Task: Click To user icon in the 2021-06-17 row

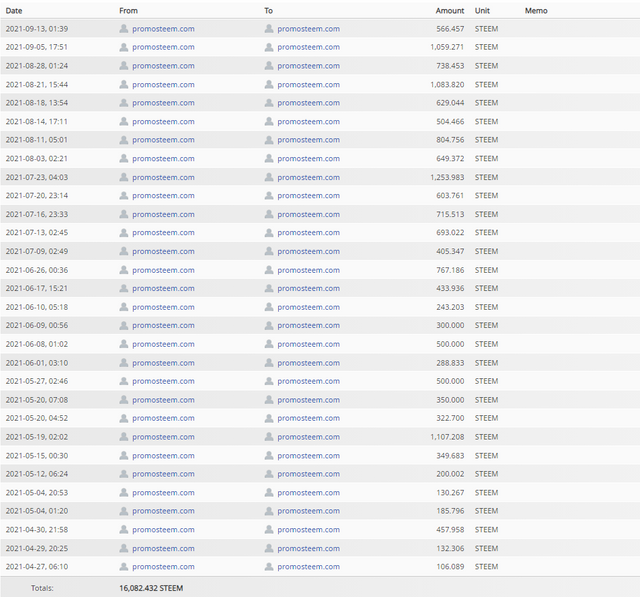Action: coord(269,289)
